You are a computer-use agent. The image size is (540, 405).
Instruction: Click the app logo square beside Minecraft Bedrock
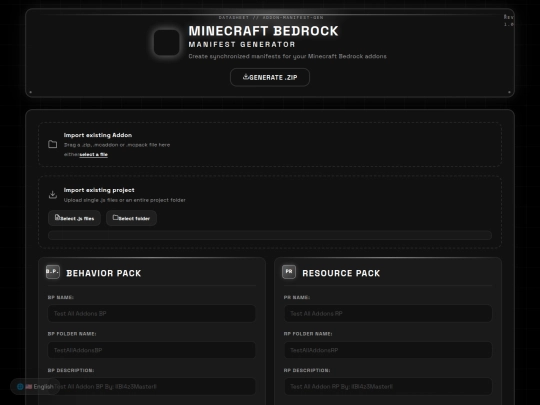[166, 42]
